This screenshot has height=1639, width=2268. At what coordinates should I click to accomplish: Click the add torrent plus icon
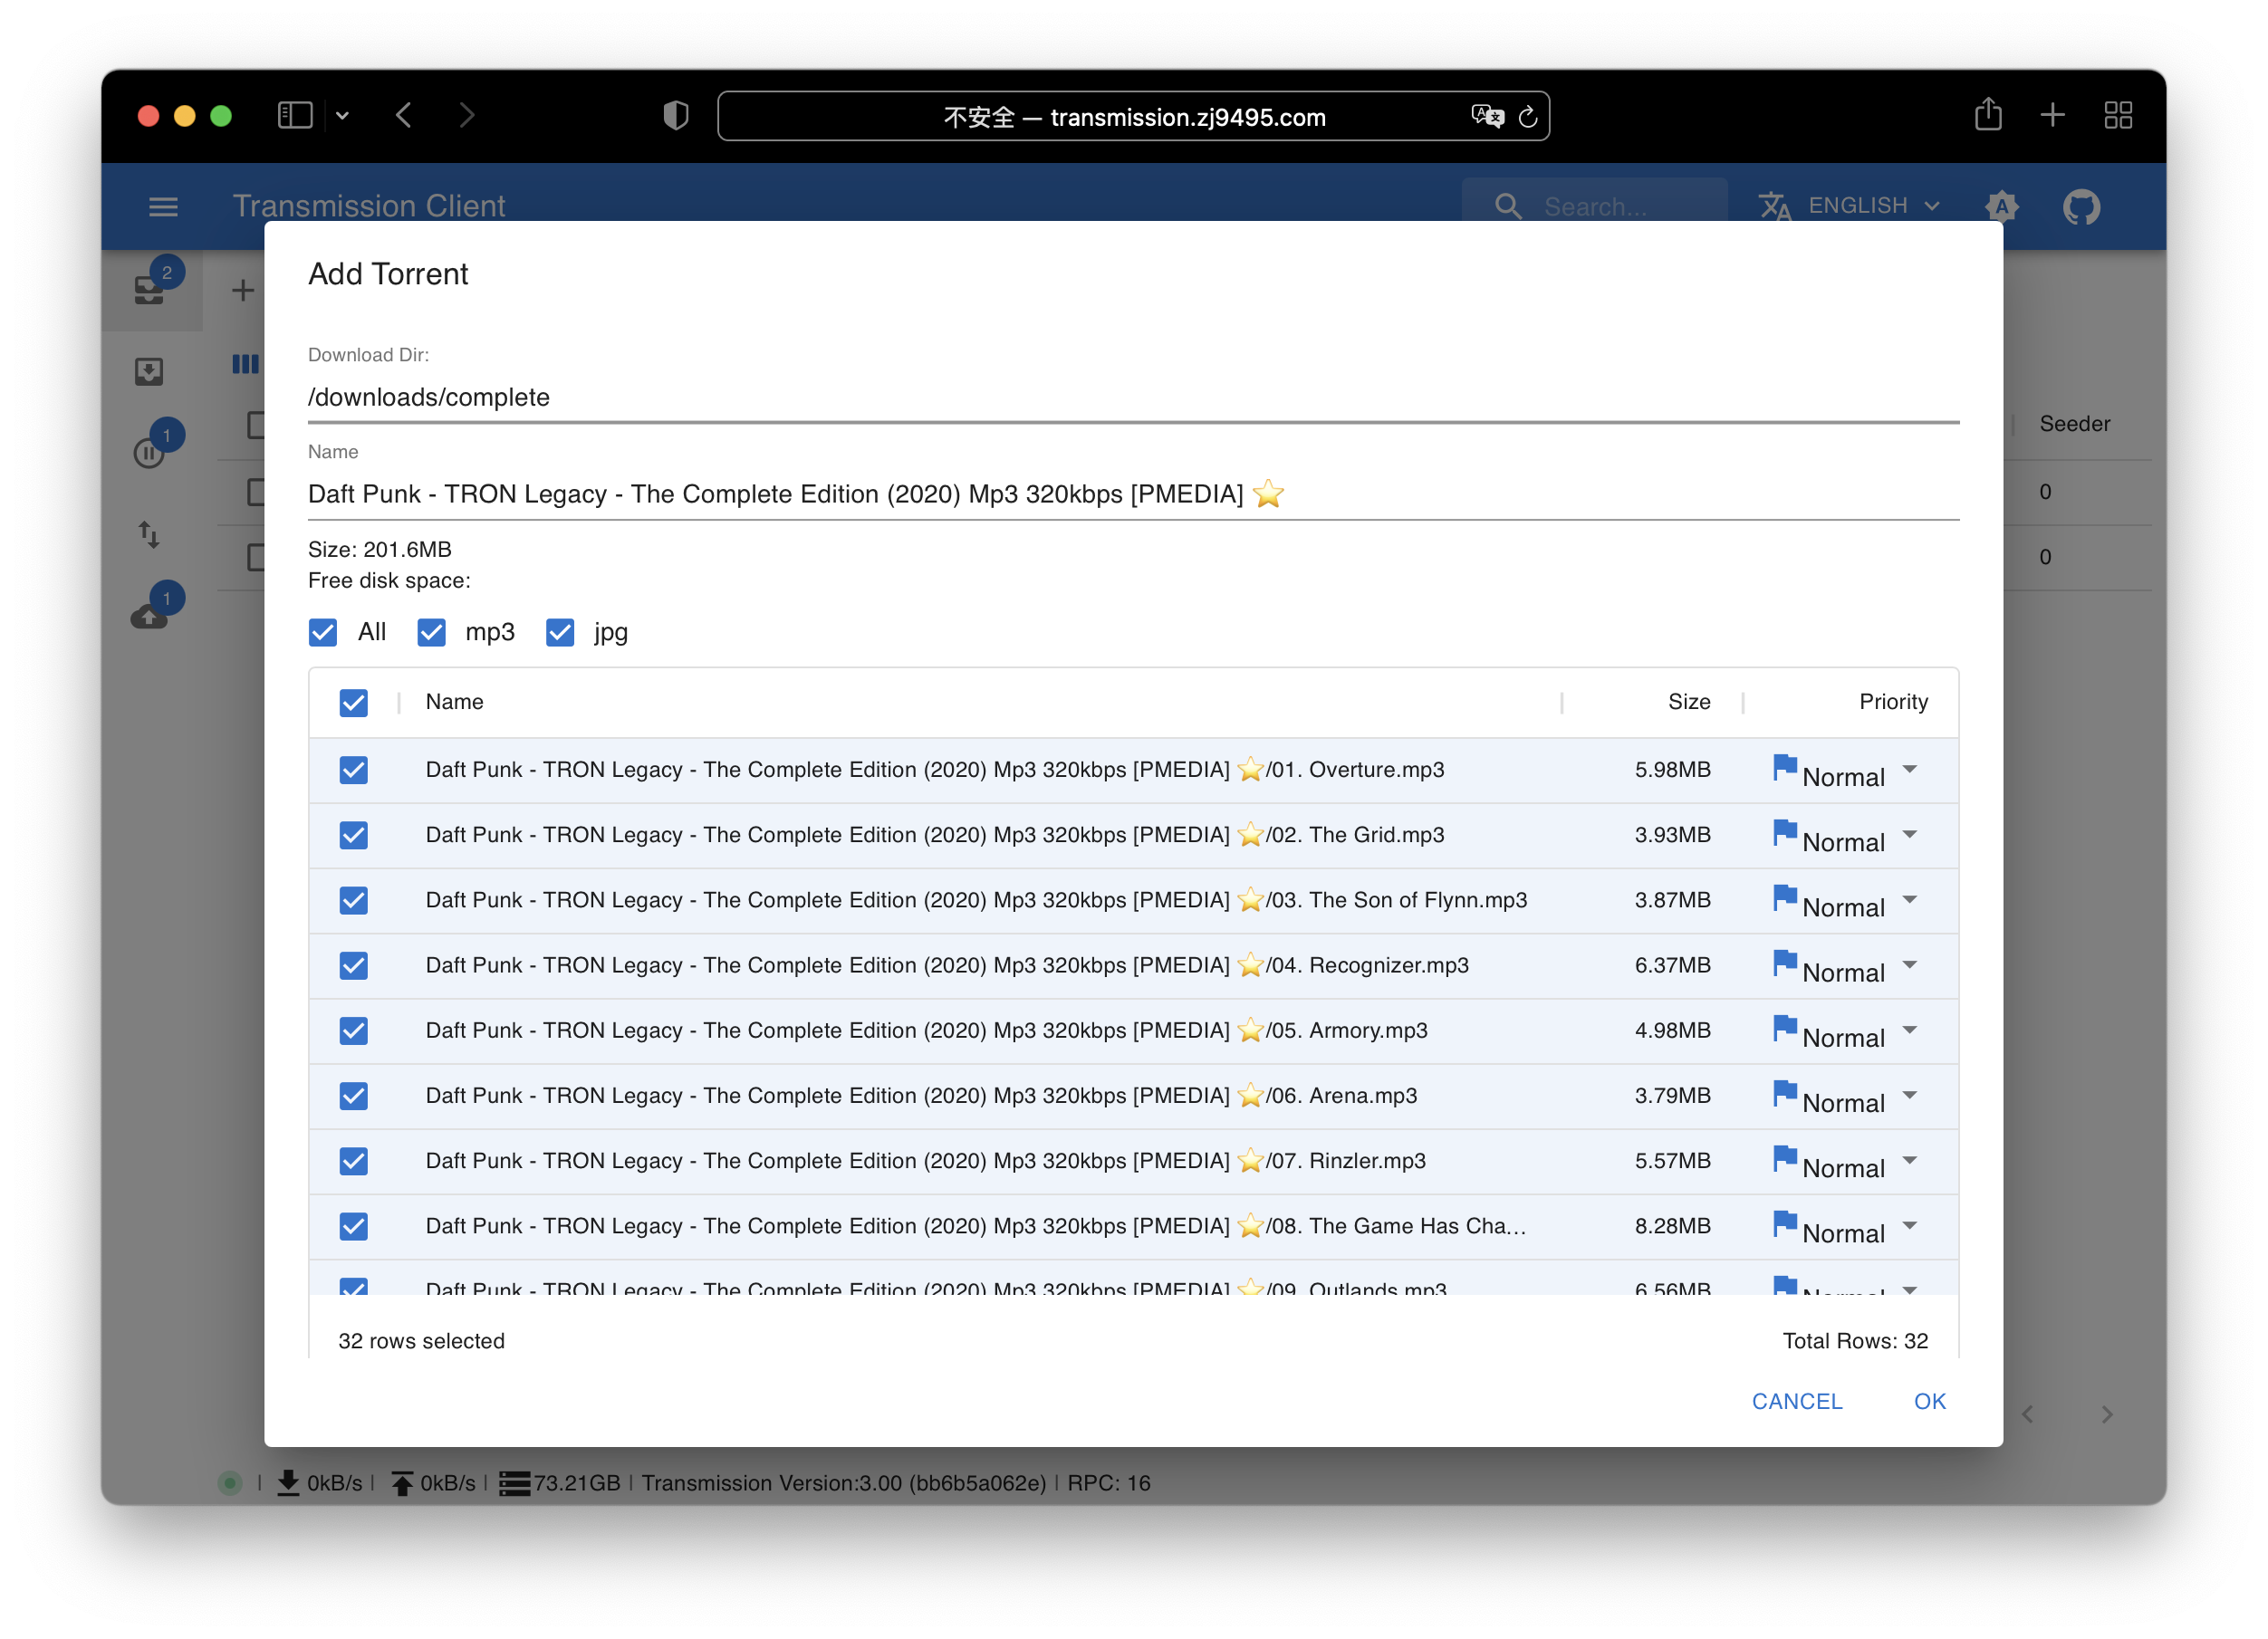[242, 290]
